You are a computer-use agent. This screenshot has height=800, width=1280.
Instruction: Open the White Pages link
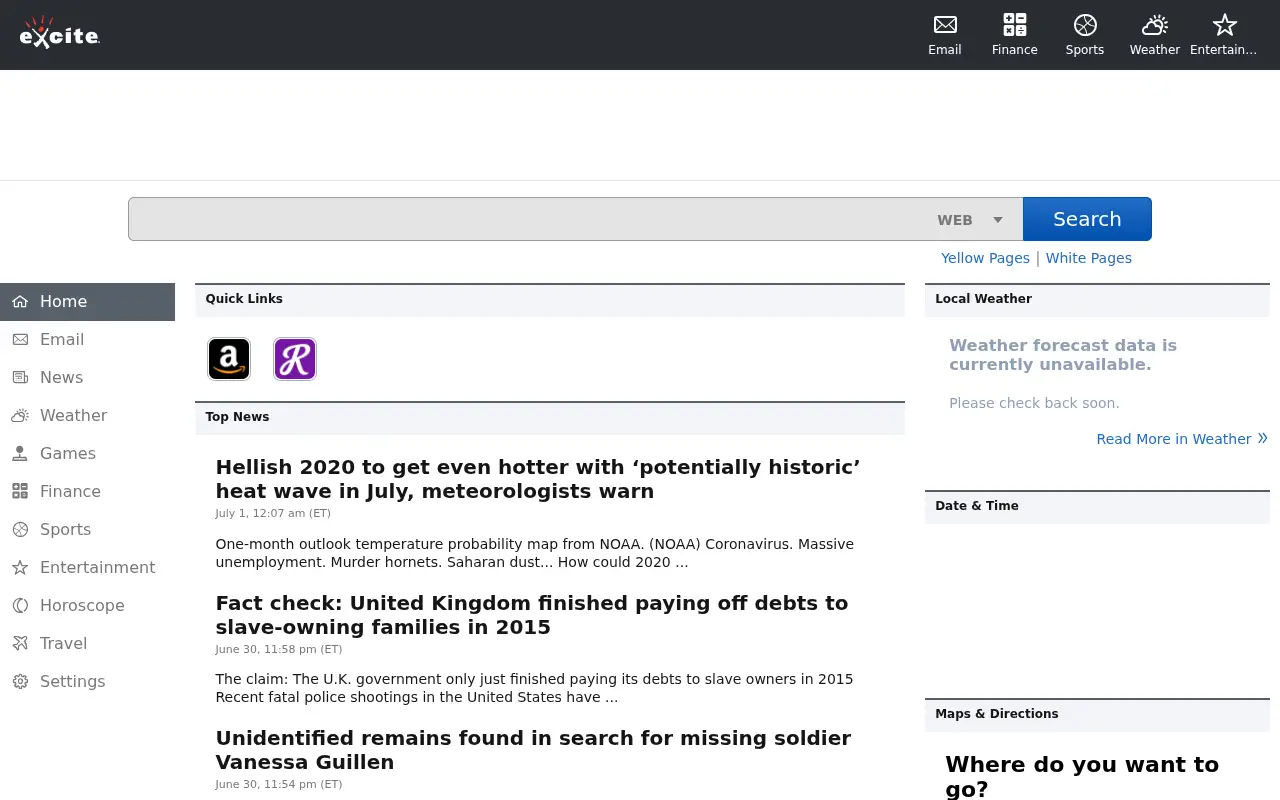point(1089,258)
